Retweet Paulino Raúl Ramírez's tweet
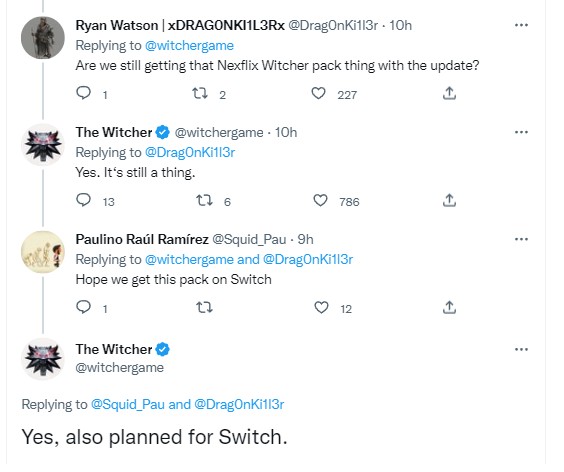Screen dimensions: 564x472 click(x=204, y=308)
